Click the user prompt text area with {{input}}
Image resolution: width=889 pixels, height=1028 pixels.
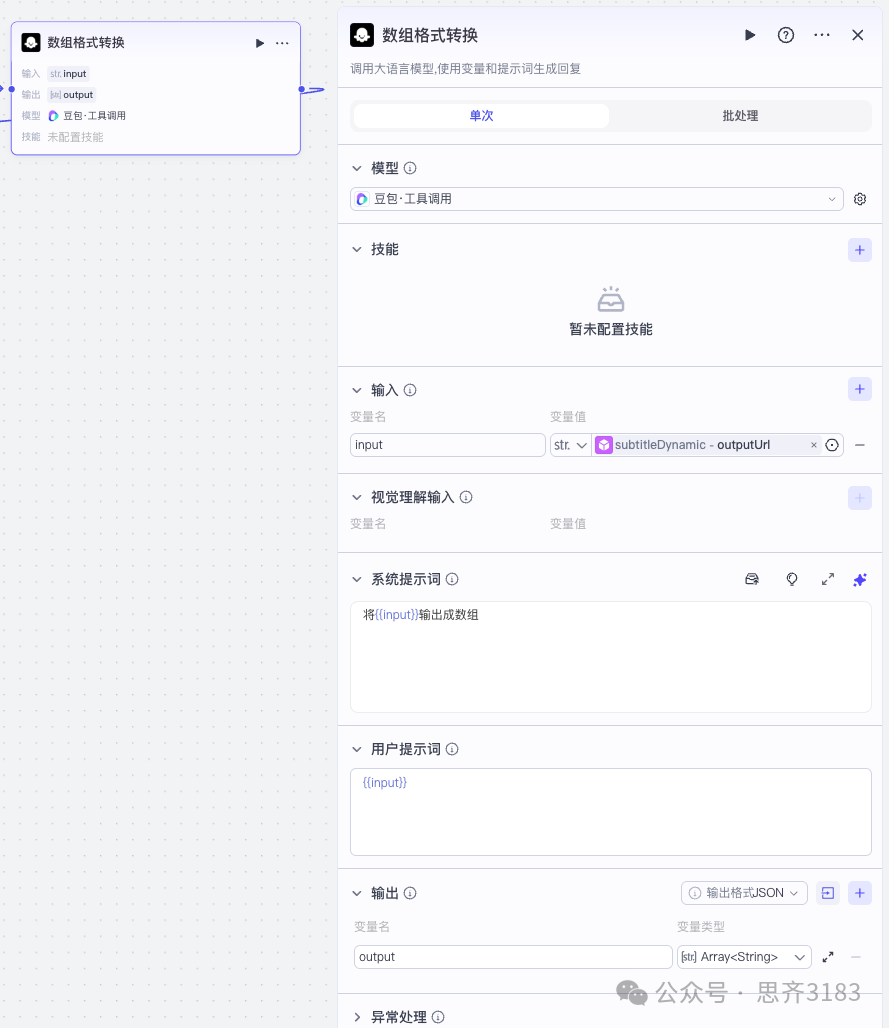click(610, 812)
